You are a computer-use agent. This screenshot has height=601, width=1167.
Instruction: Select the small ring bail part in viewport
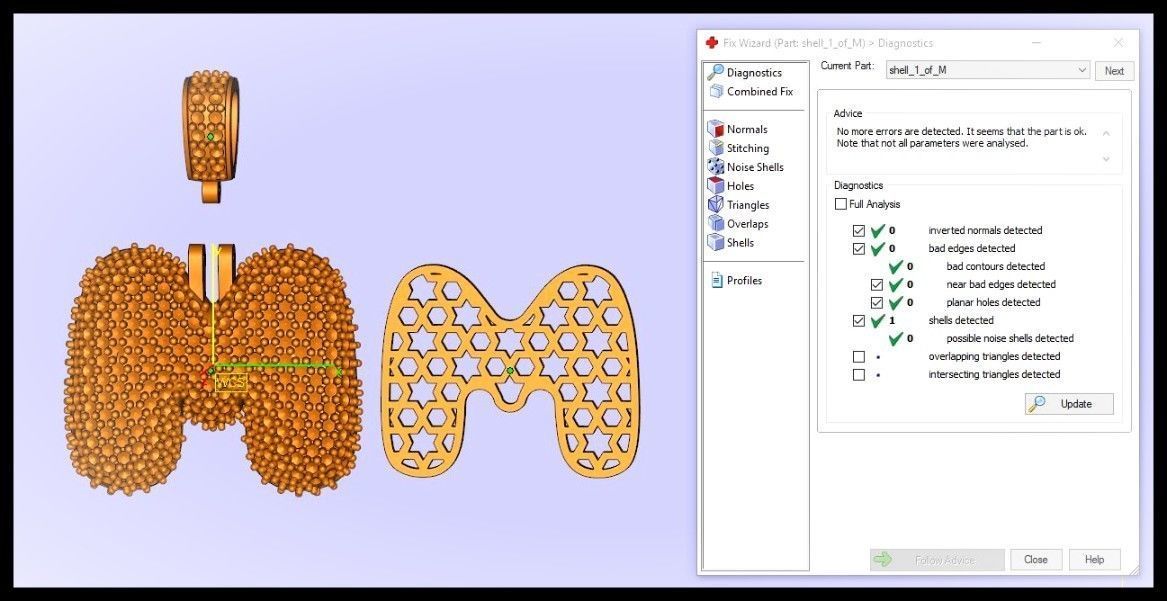pyautogui.click(x=211, y=137)
